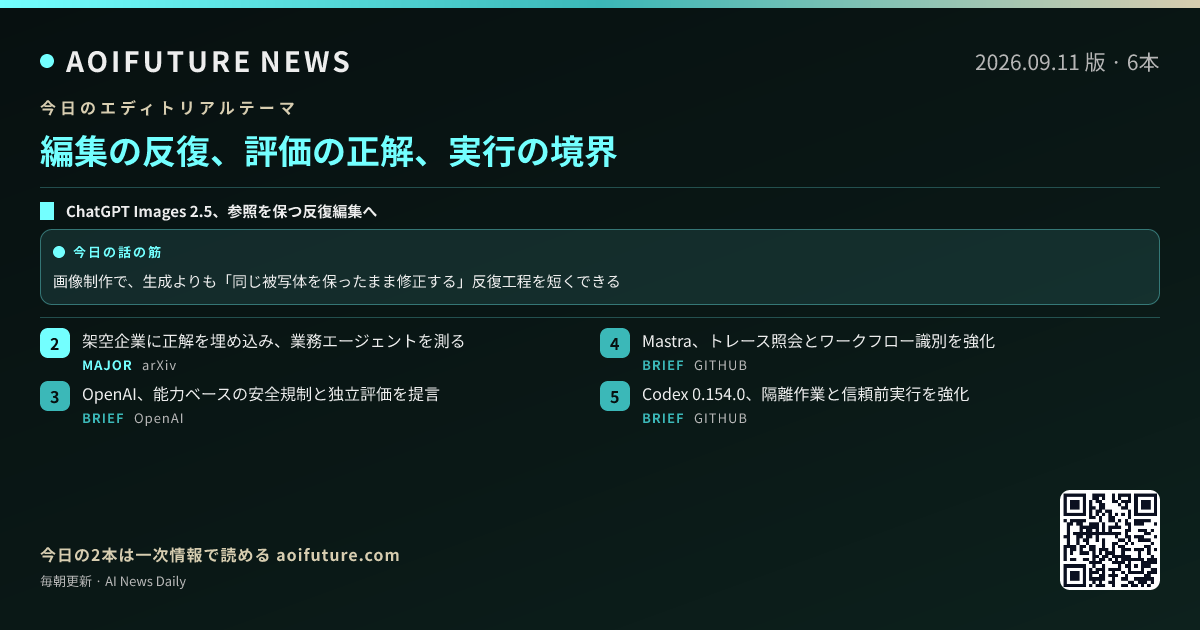The width and height of the screenshot is (1200, 630).
Task: Click the cyan dot beside AOIFUTURE NEWS
Action: [x=47, y=62]
